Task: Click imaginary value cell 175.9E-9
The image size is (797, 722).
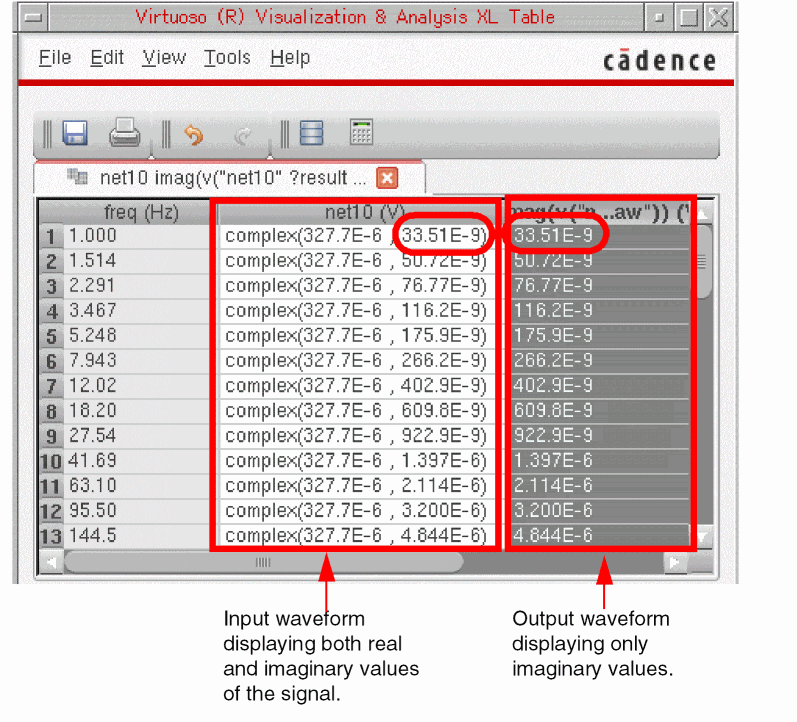Action: (600, 336)
